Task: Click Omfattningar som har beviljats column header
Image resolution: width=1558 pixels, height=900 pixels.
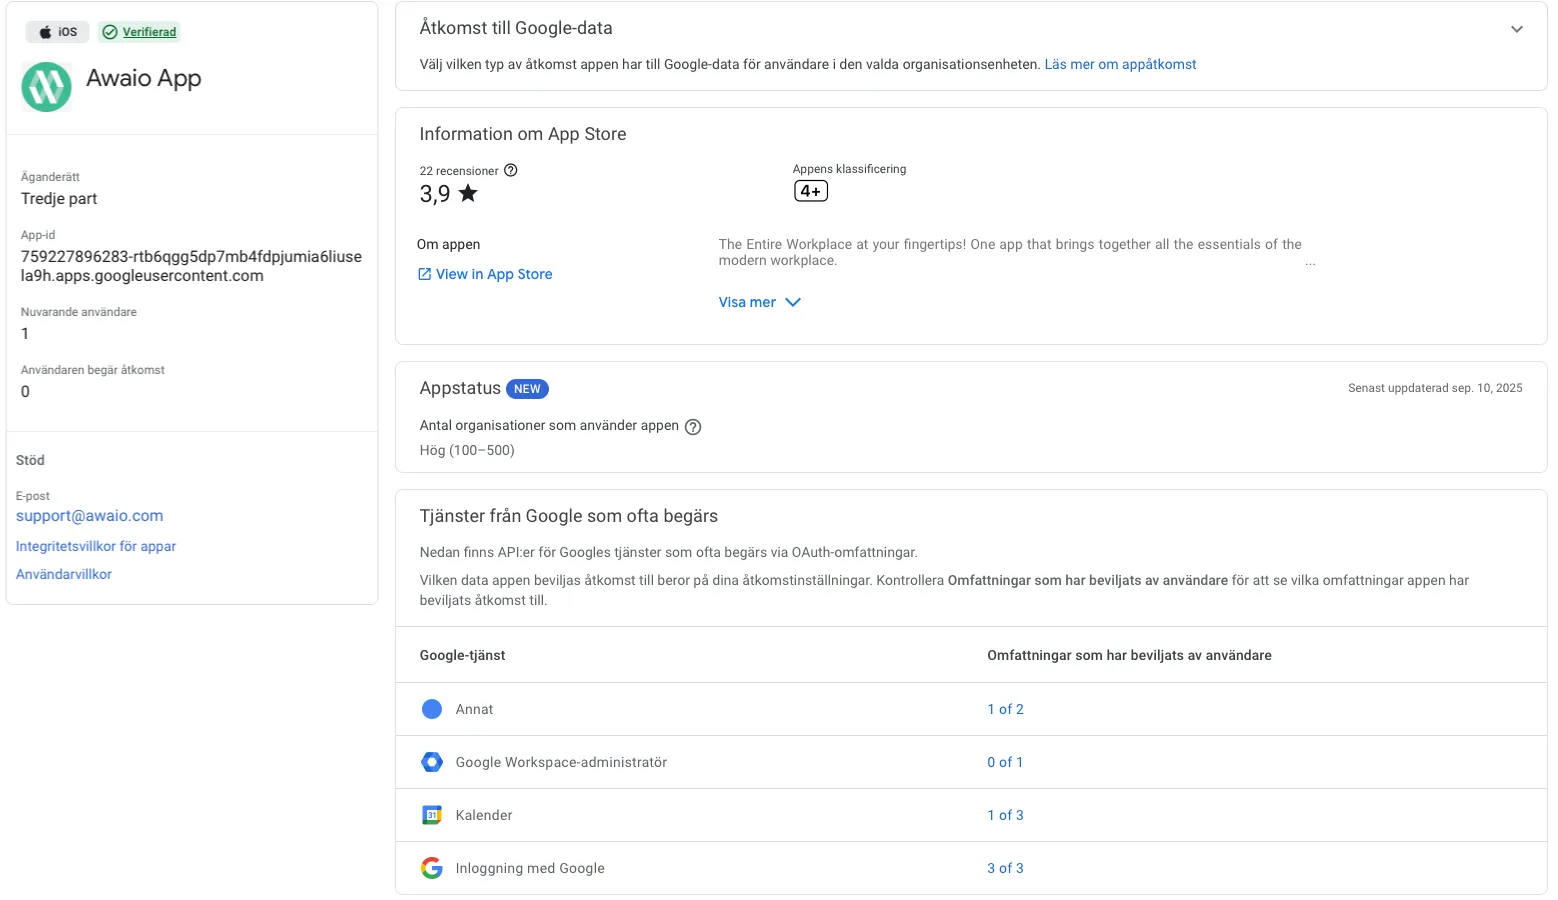Action: (1129, 655)
